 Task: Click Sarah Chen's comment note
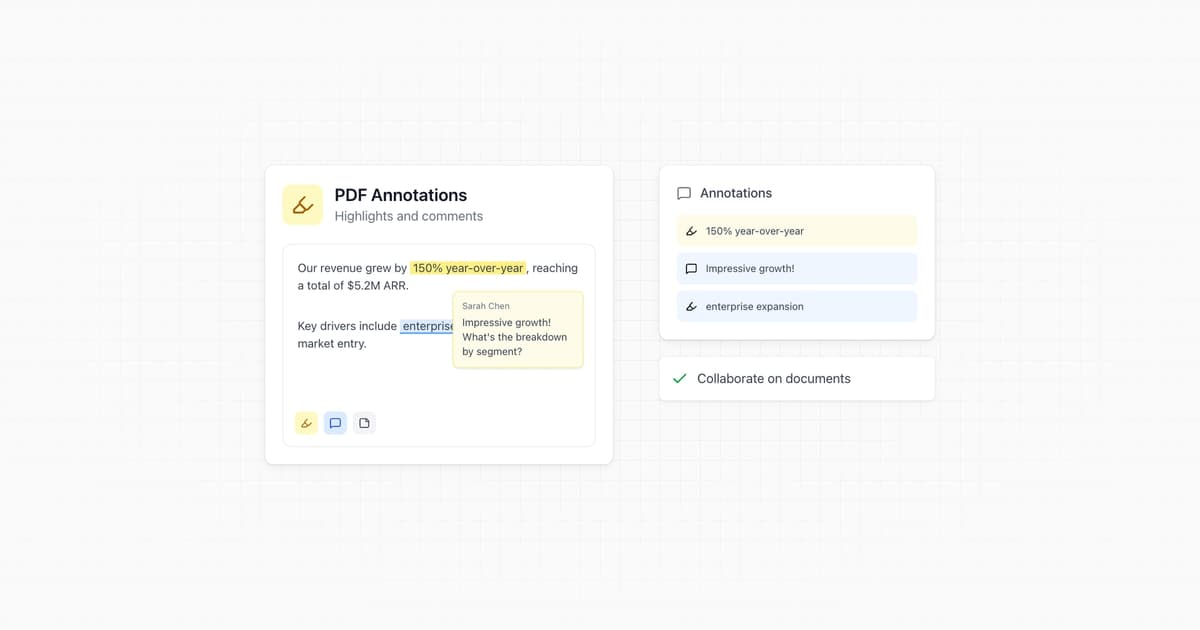[517, 330]
